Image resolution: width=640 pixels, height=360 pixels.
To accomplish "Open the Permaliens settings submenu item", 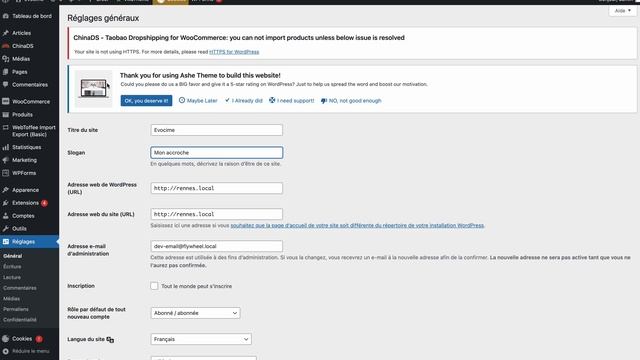I will tap(16, 309).
